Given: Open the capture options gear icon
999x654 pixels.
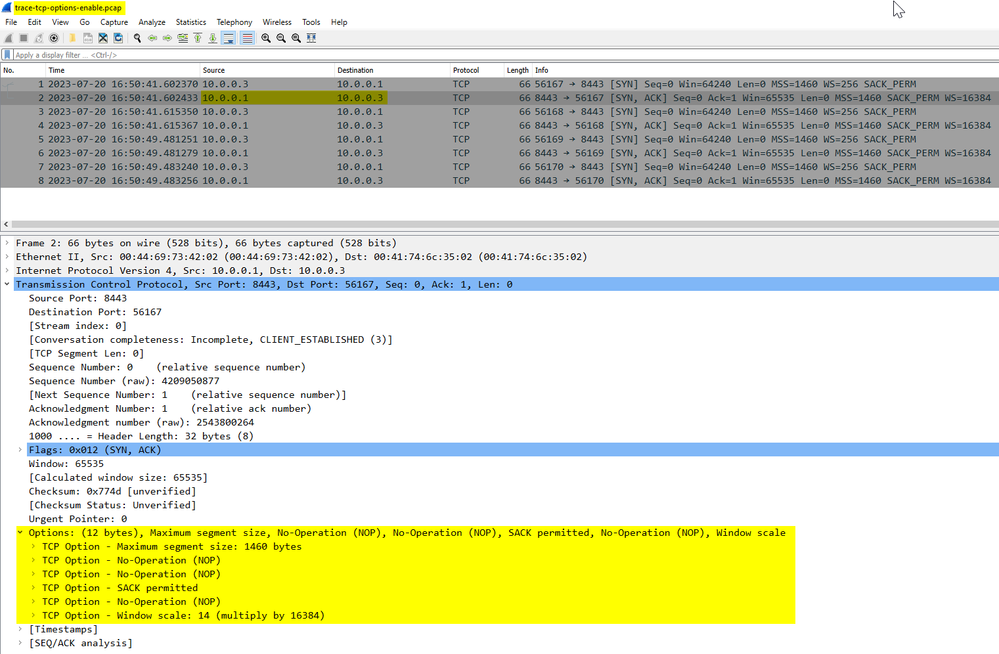Looking at the screenshot, I should coord(54,38).
